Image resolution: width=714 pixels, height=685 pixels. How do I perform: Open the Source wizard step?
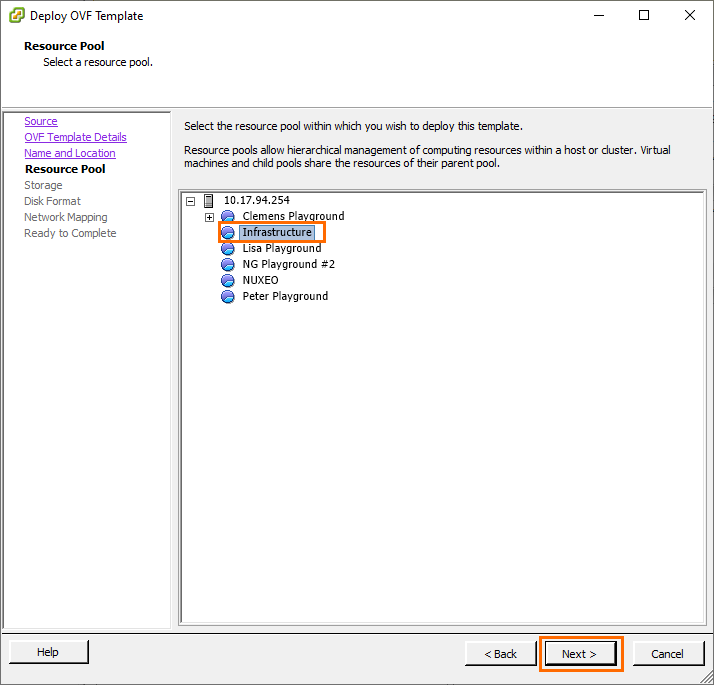41,122
